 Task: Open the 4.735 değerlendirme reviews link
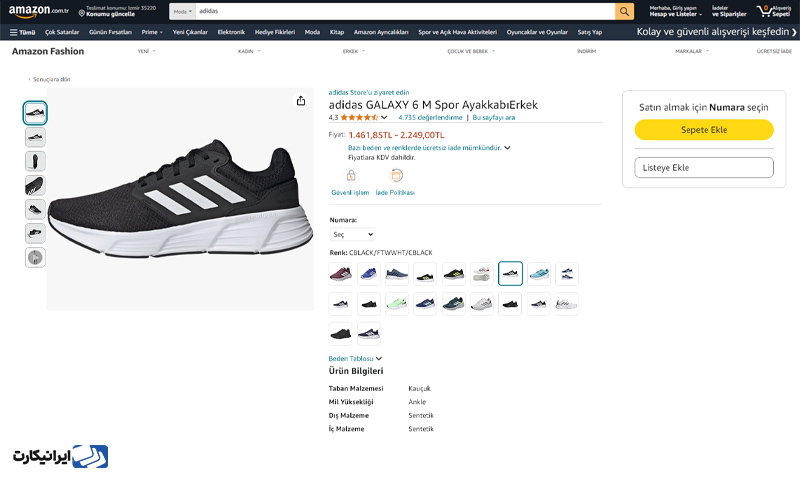[x=430, y=117]
